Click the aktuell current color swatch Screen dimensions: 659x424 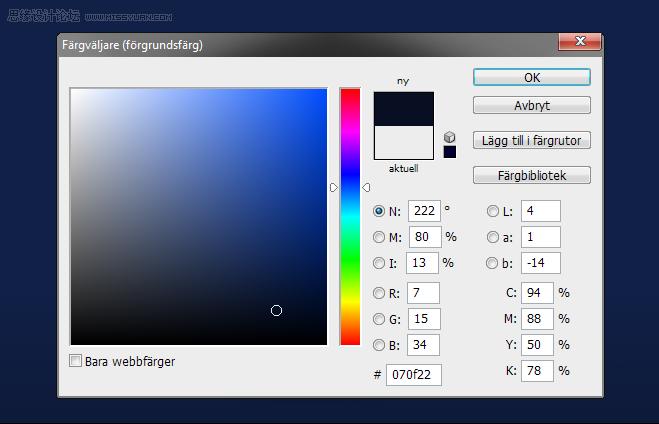click(403, 142)
